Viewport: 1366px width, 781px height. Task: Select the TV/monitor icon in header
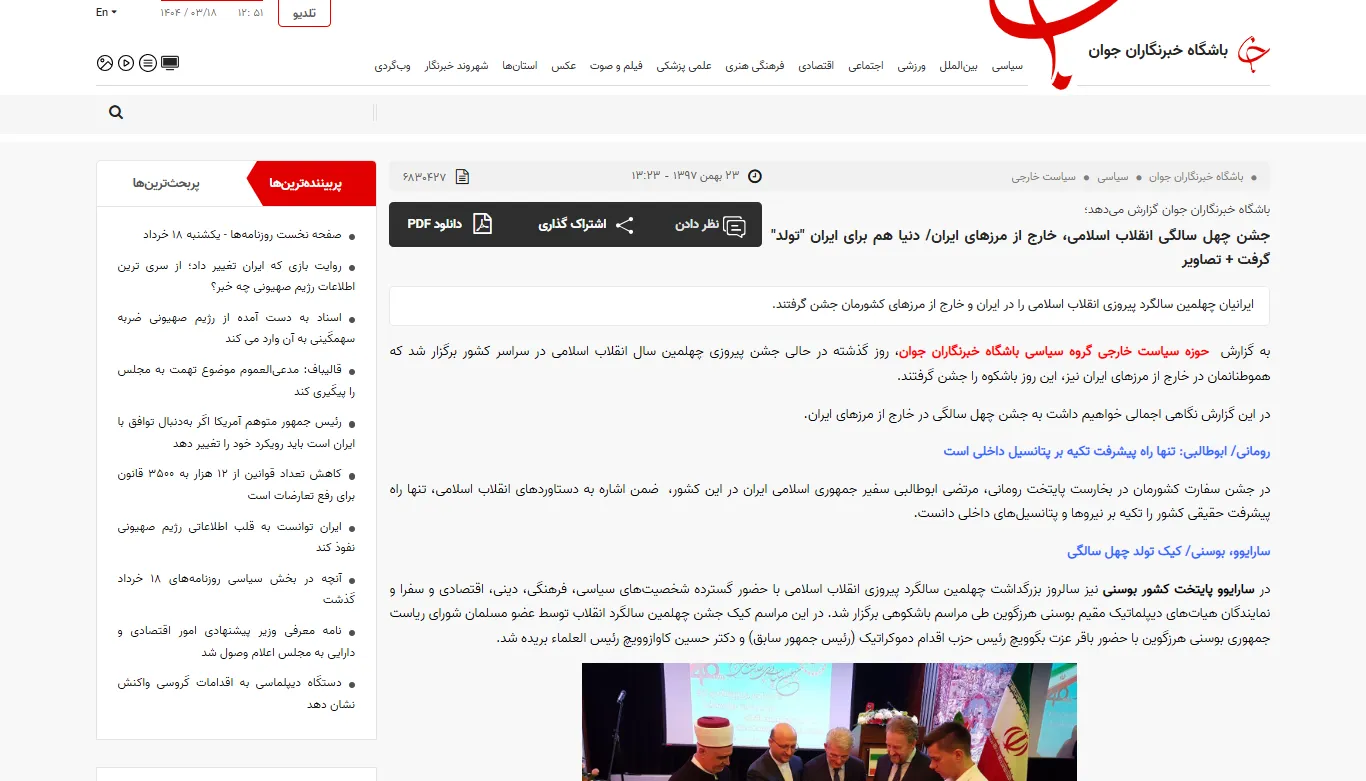coord(170,62)
